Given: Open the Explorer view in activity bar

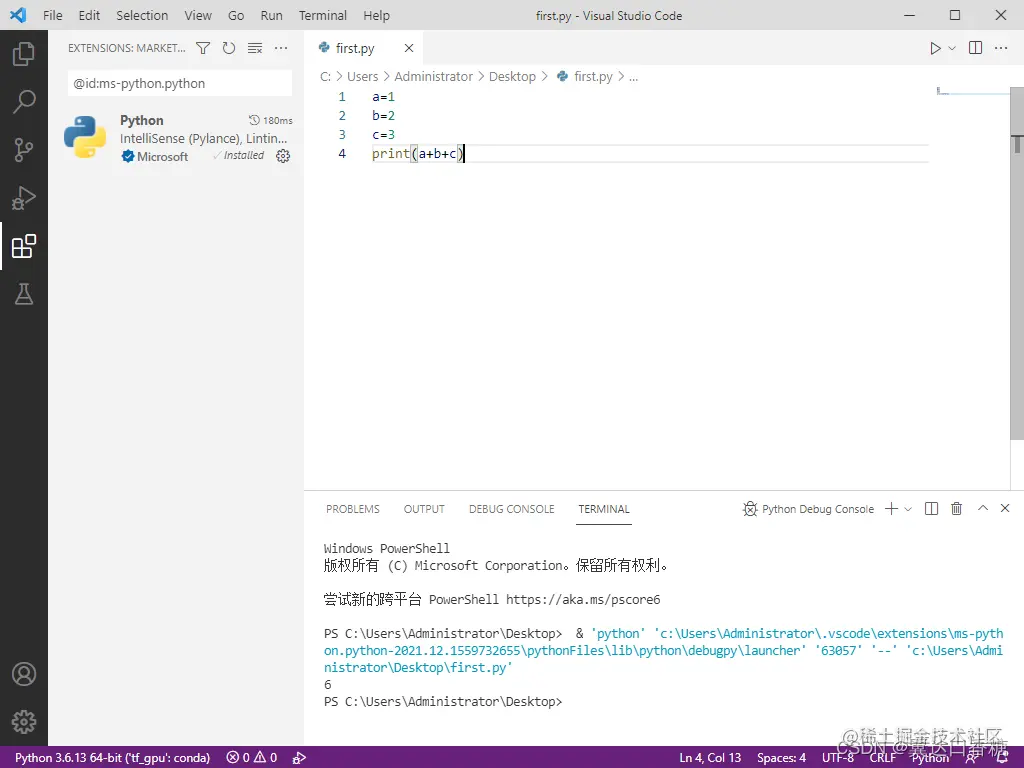Looking at the screenshot, I should click(24, 54).
